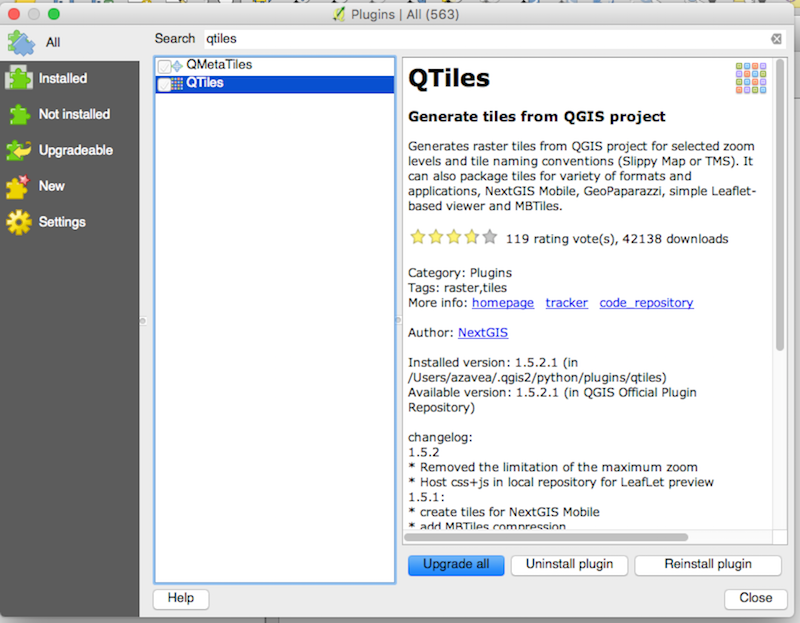Click the Uninstall plugin button
The height and width of the screenshot is (623, 800).
[569, 565]
